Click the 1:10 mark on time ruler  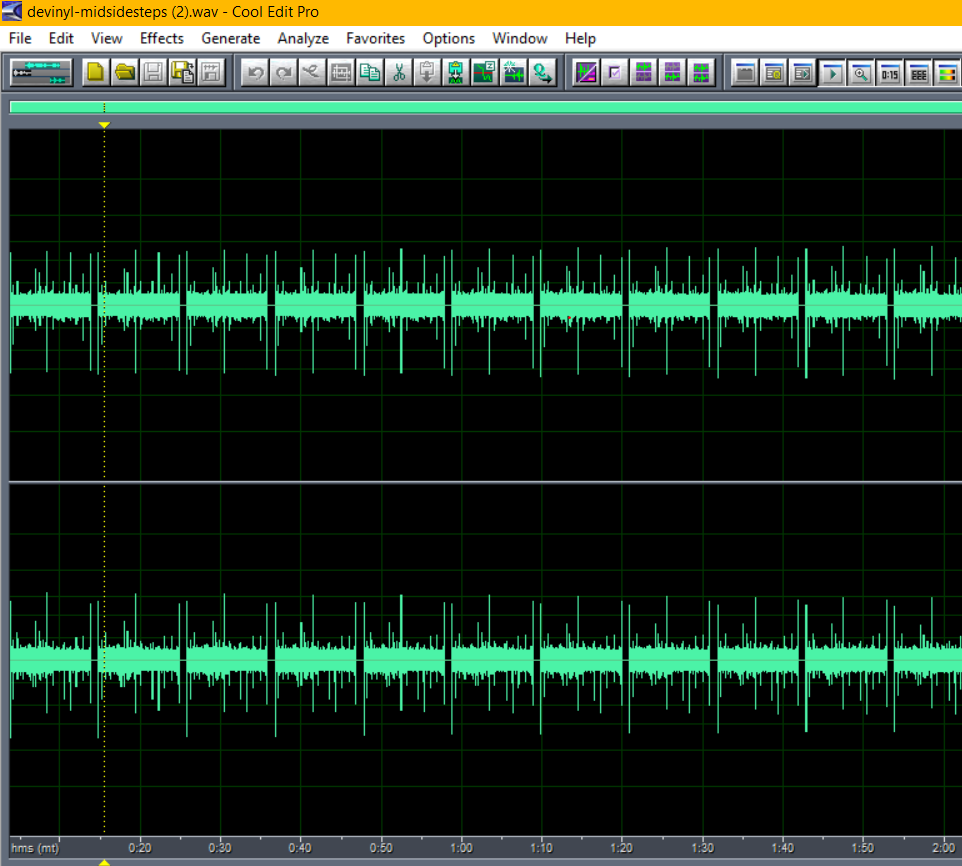[541, 848]
